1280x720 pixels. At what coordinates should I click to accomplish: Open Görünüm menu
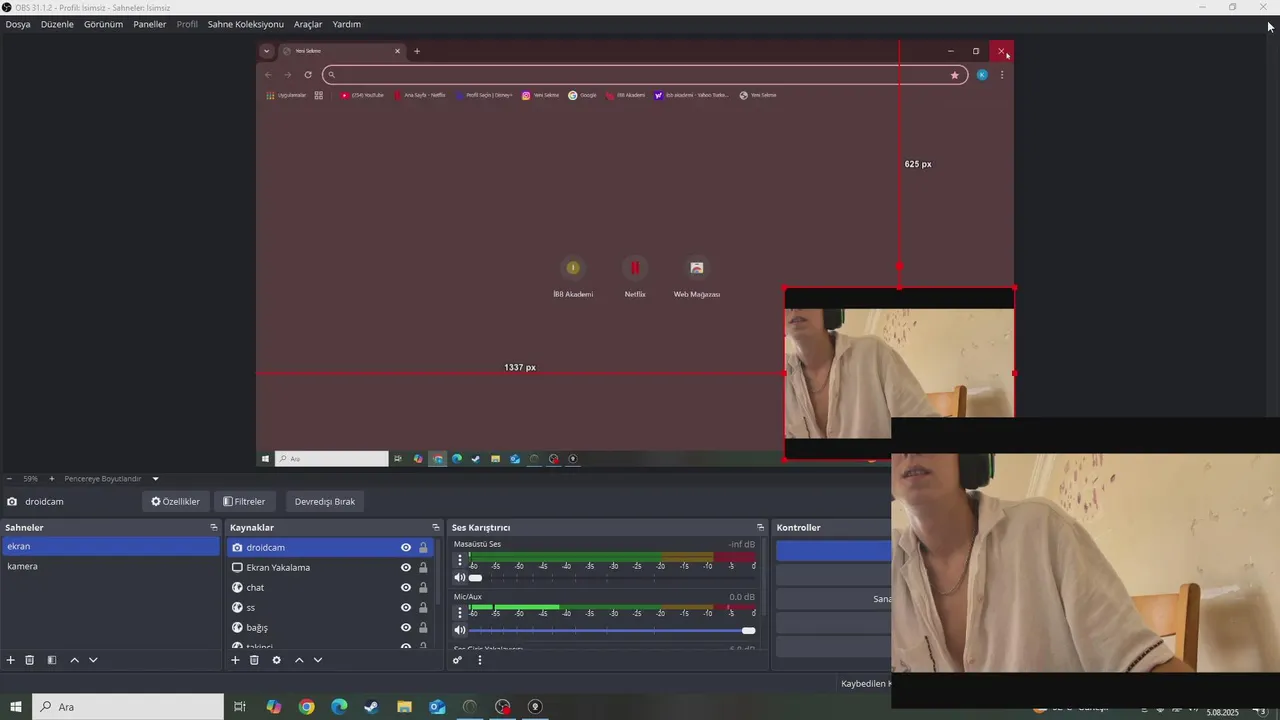tap(103, 24)
